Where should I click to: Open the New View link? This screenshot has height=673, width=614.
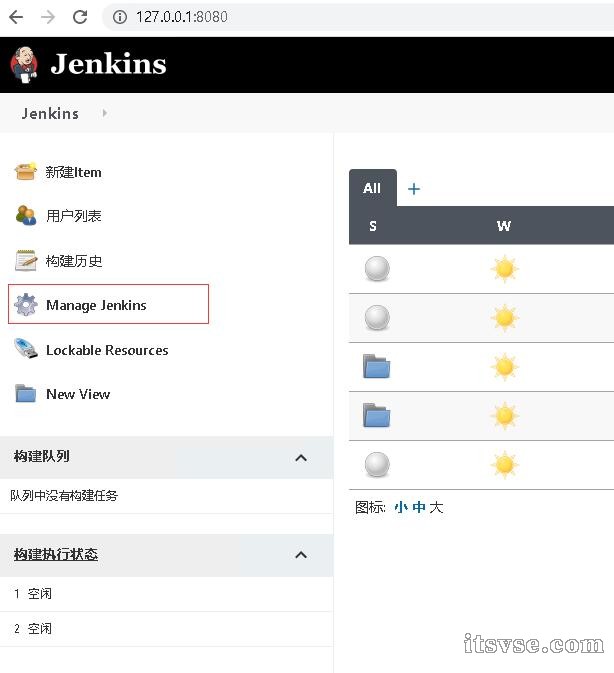(x=78, y=394)
